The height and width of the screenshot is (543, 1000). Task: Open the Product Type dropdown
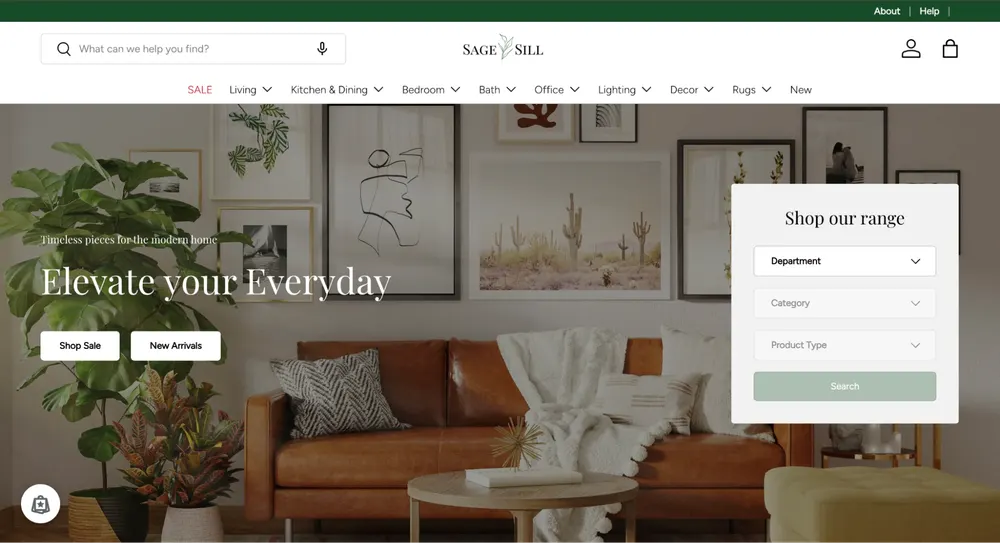pyautogui.click(x=844, y=345)
